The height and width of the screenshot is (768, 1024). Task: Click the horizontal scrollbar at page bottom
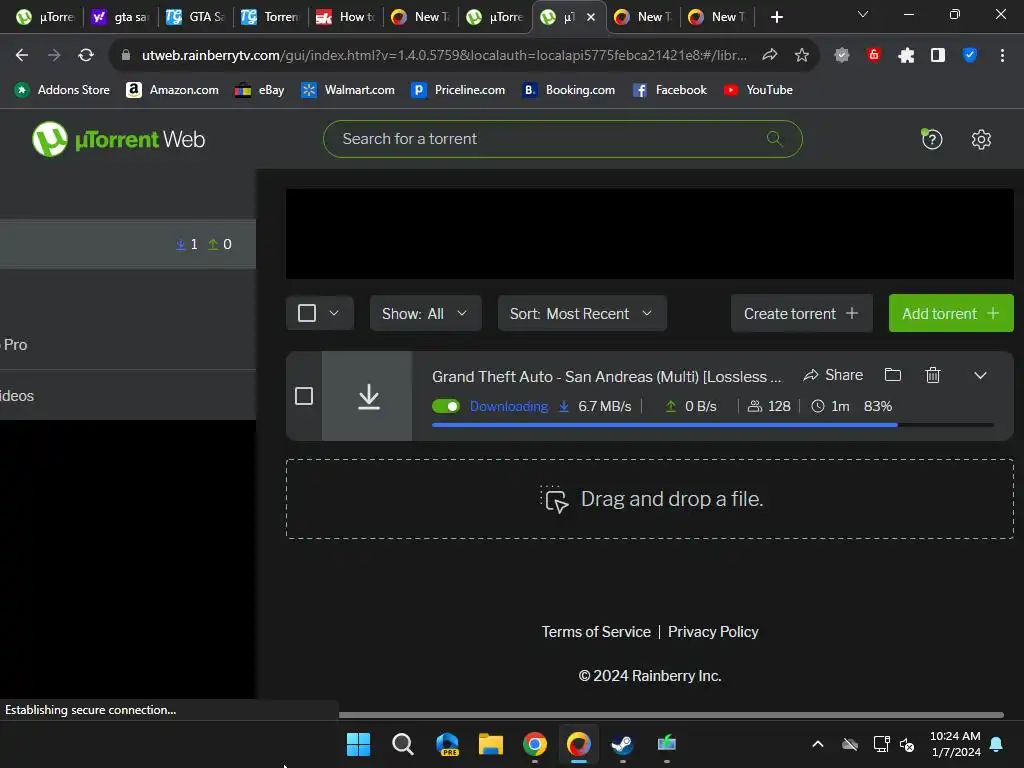click(x=671, y=715)
